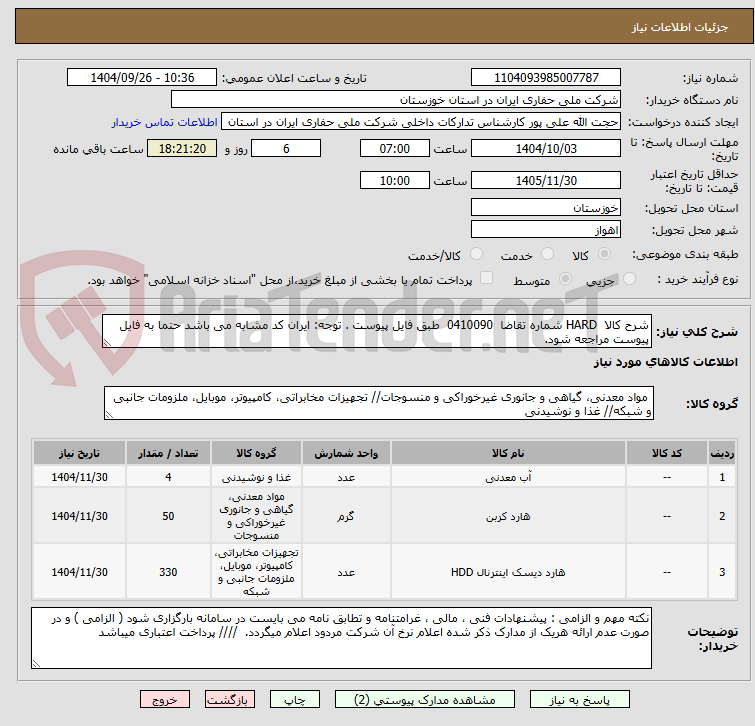The height and width of the screenshot is (726, 755).
Task: Click the گروه کالا text area
Action: [x=379, y=403]
